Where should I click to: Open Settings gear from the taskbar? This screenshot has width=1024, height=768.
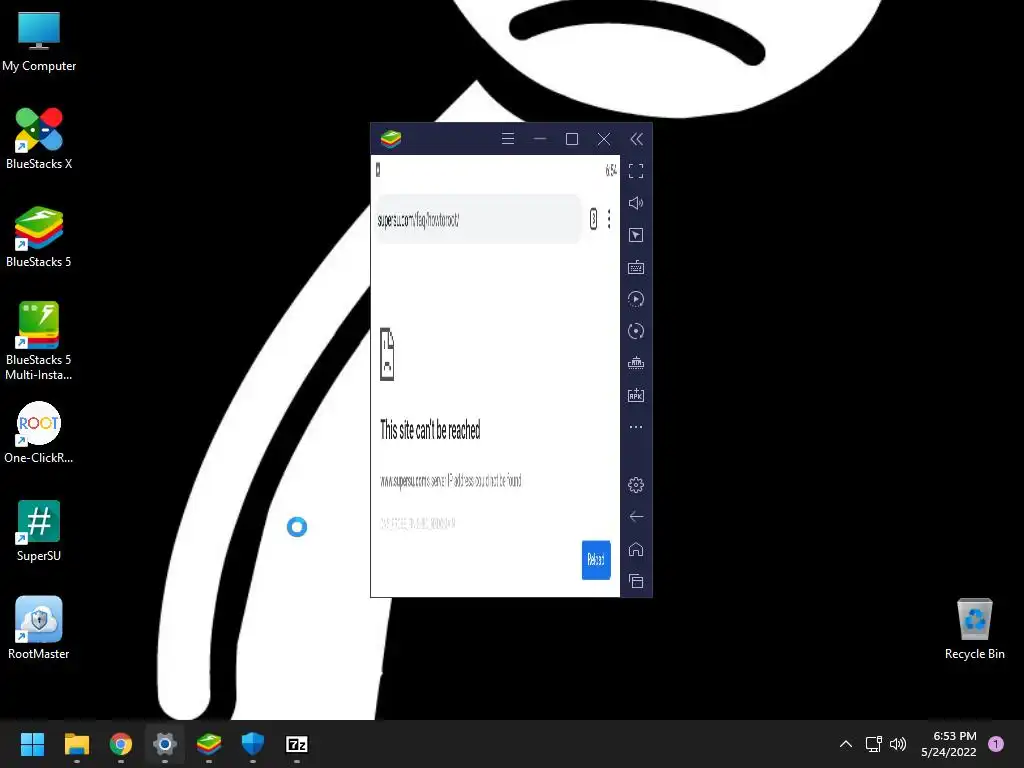click(165, 744)
